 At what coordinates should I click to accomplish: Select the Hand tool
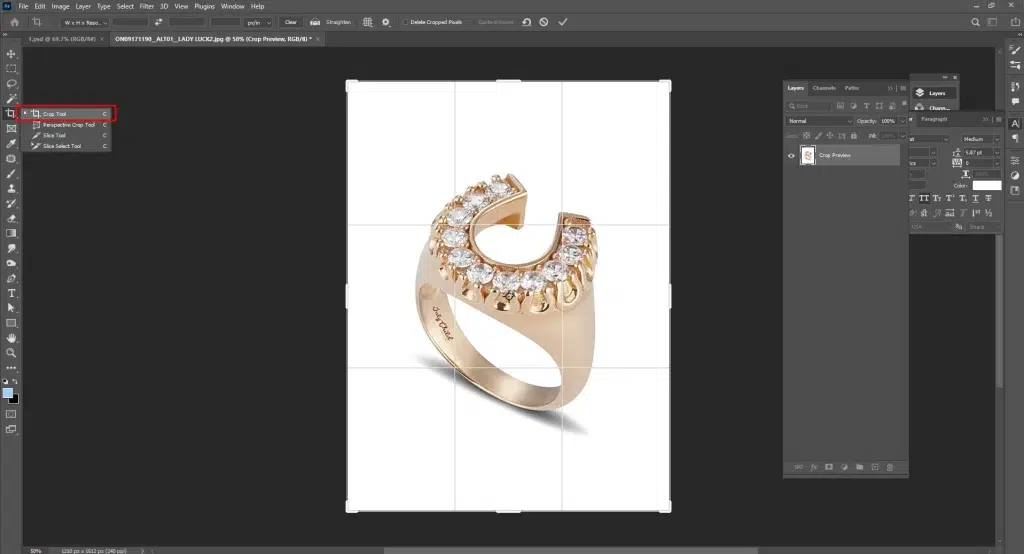(11, 338)
